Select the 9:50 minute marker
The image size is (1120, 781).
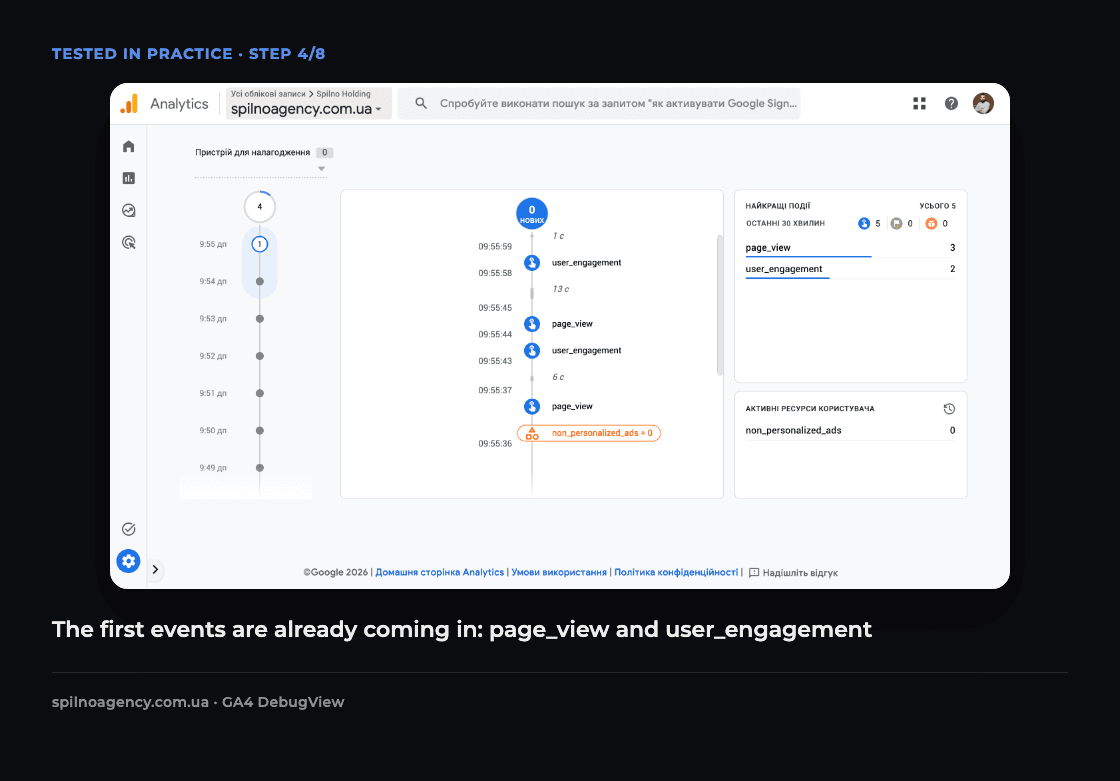pos(259,430)
